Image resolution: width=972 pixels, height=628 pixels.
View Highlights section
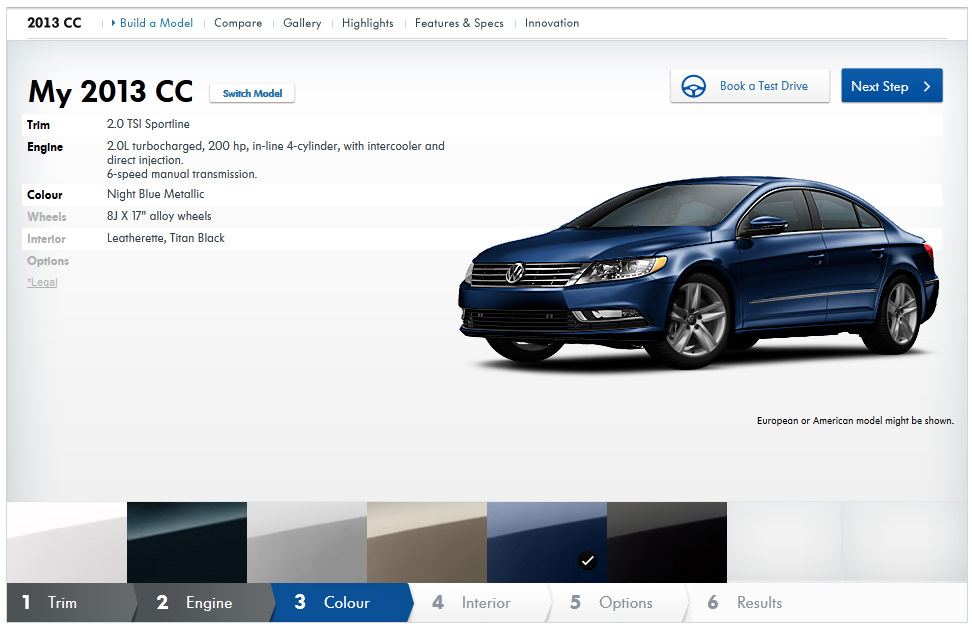368,23
